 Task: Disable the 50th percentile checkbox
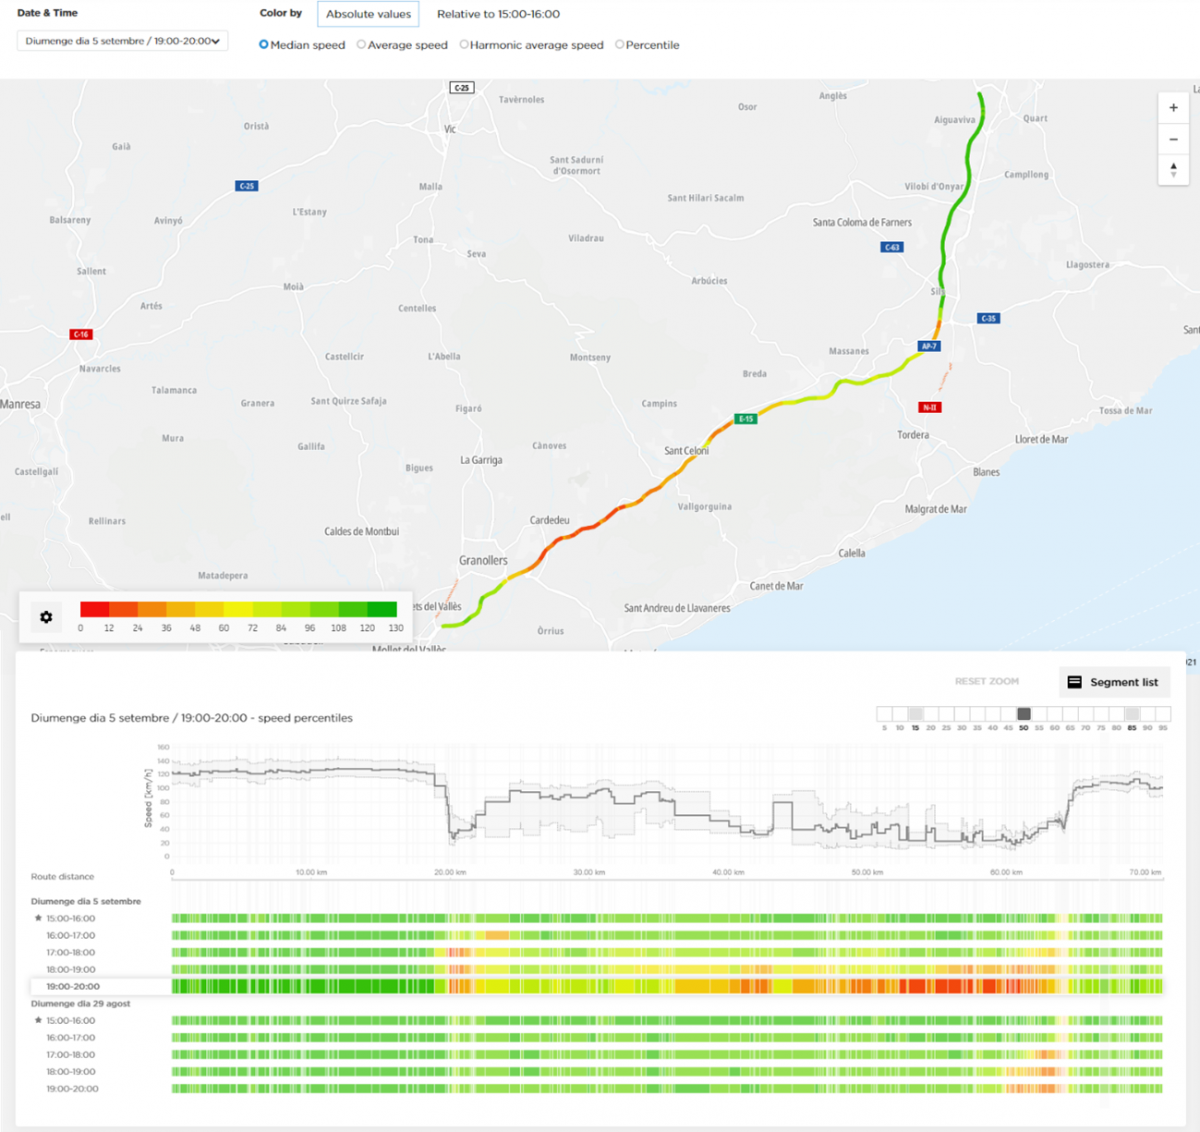click(x=1023, y=712)
